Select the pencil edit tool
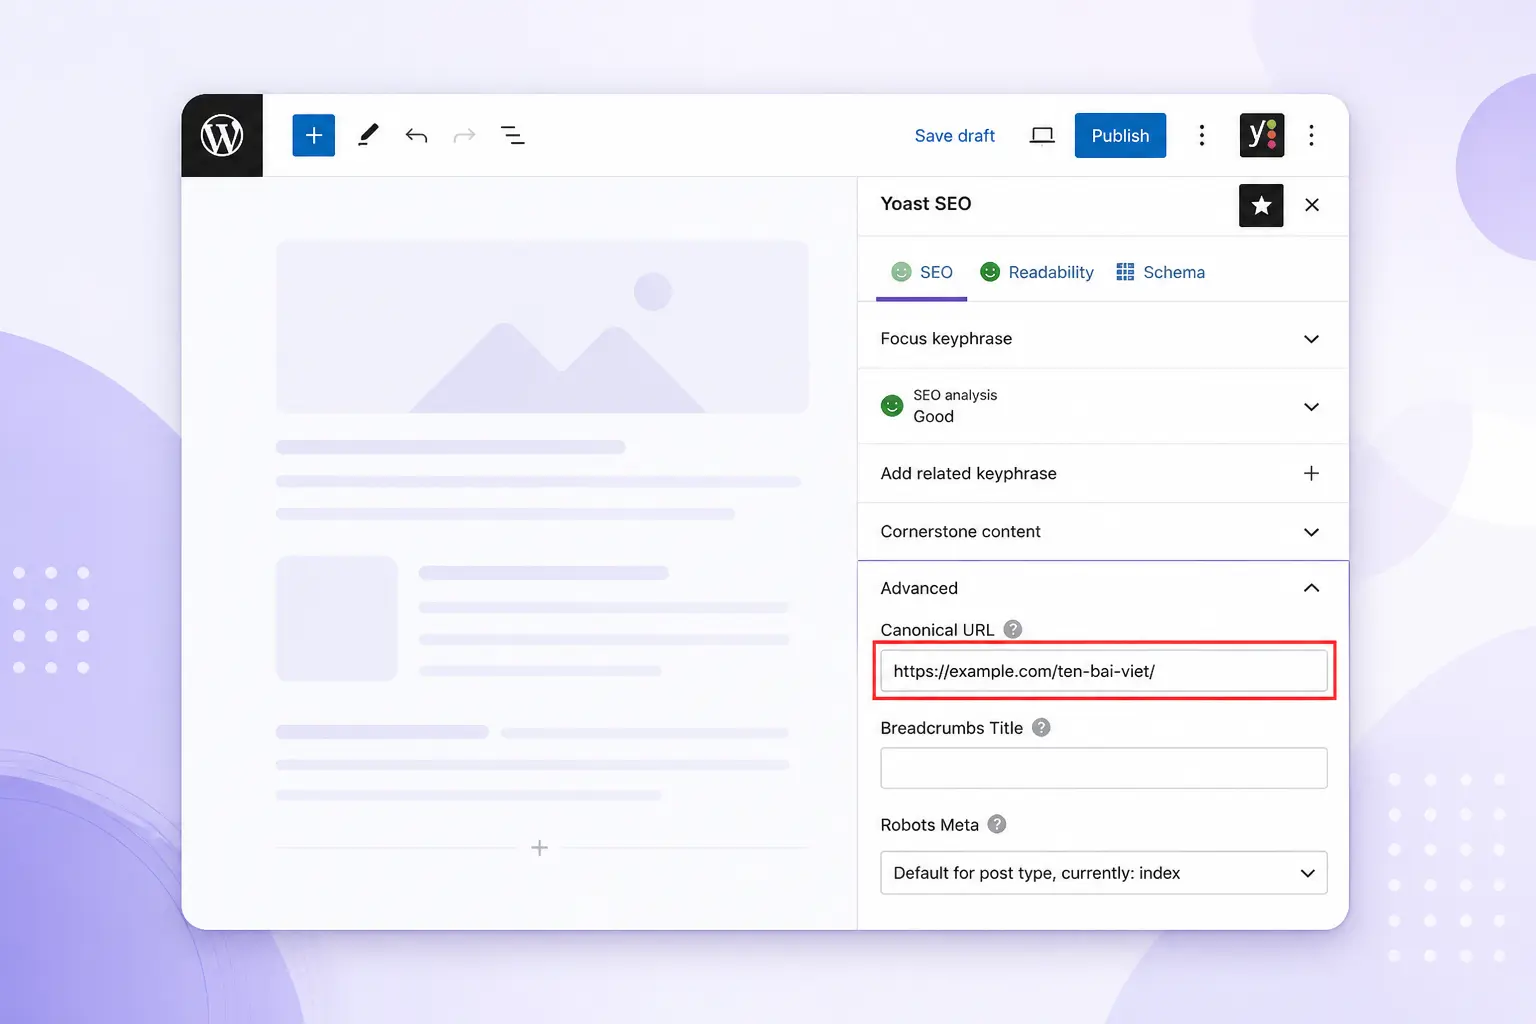The width and height of the screenshot is (1536, 1024). click(x=368, y=135)
